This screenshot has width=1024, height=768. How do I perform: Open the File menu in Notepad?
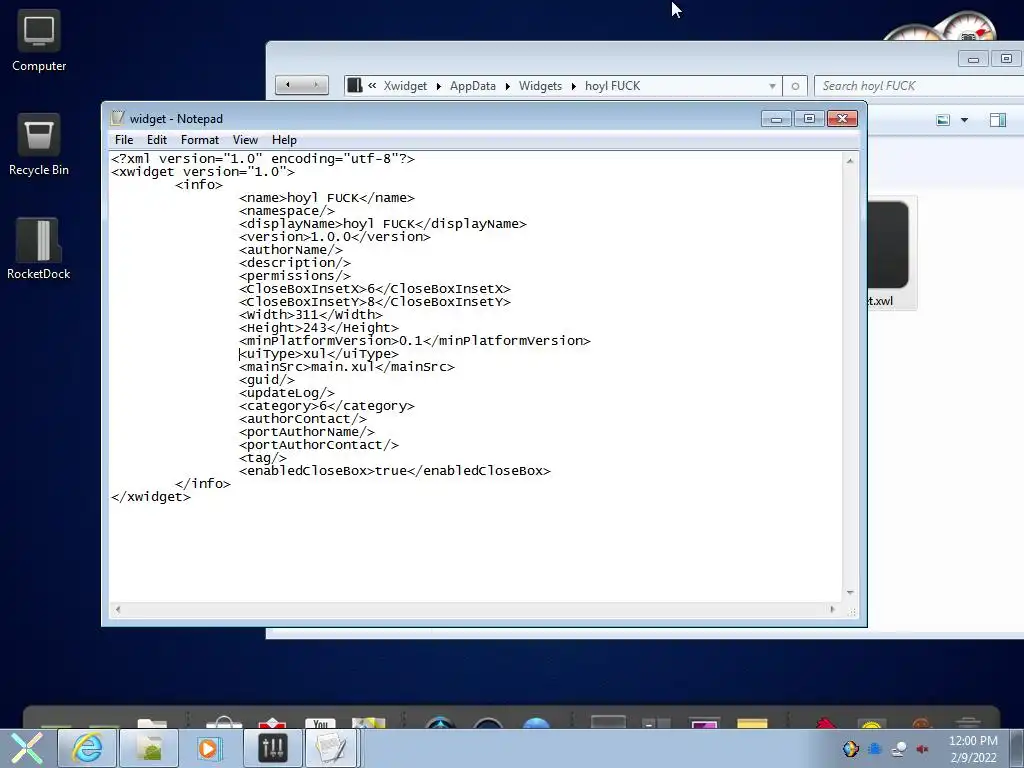click(x=124, y=140)
